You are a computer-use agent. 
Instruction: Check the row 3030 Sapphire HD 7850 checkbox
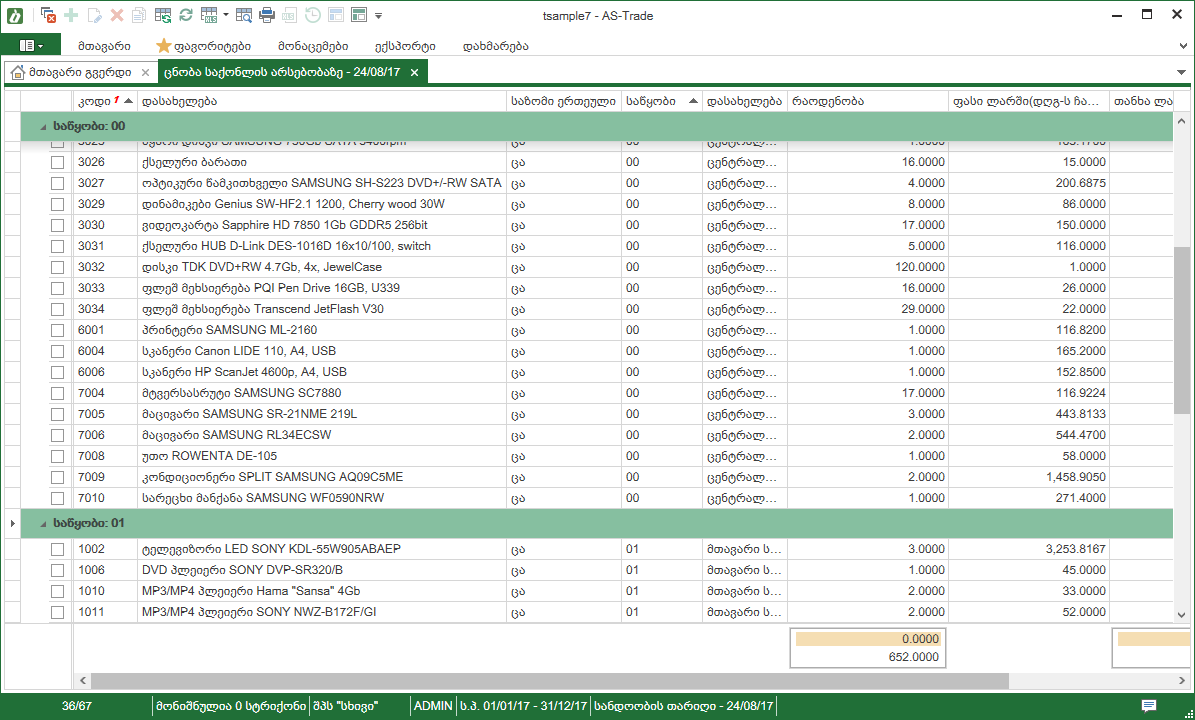coord(57,226)
